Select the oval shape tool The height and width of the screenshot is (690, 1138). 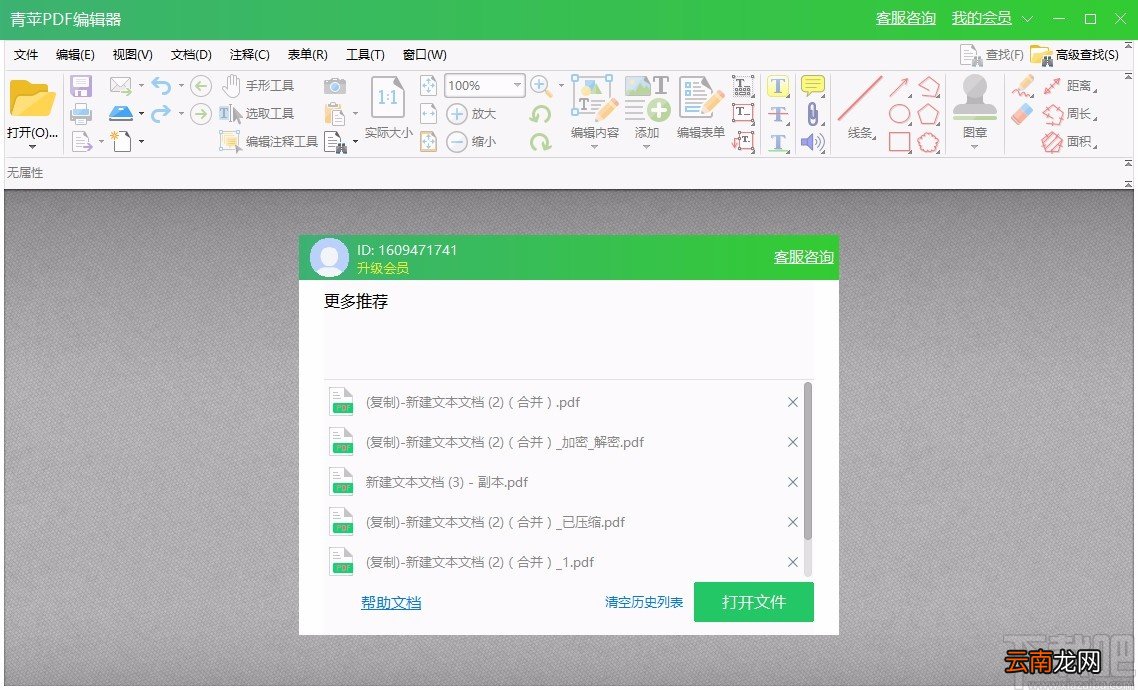pos(899,115)
